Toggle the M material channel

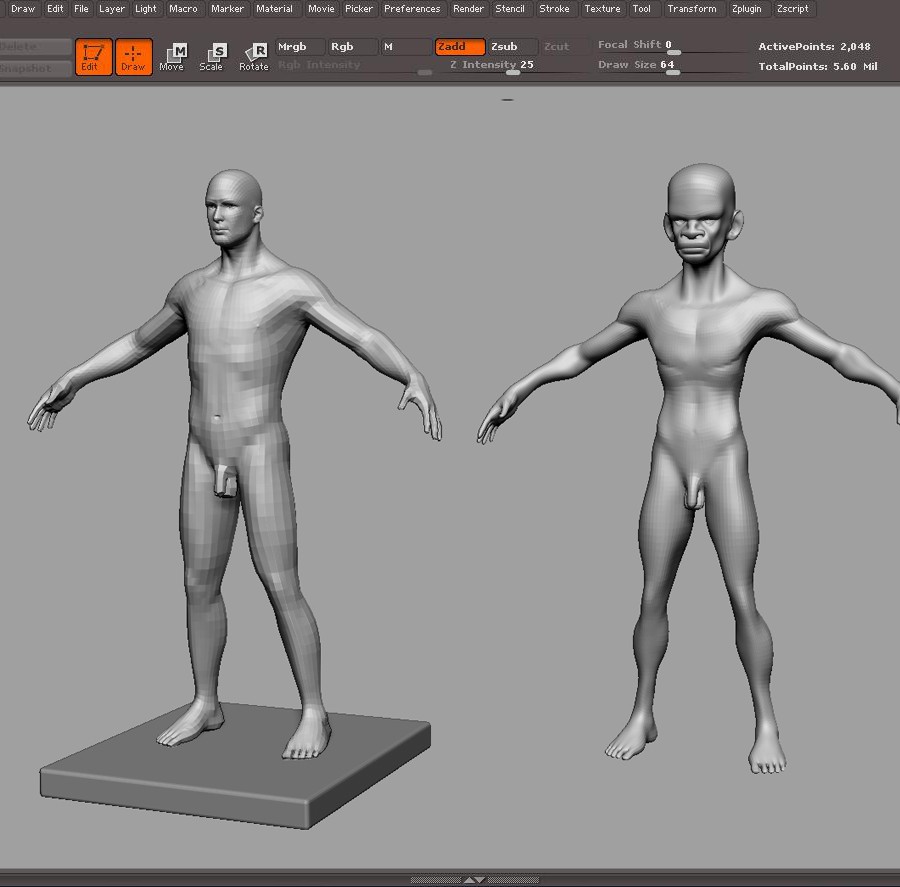pyautogui.click(x=405, y=47)
